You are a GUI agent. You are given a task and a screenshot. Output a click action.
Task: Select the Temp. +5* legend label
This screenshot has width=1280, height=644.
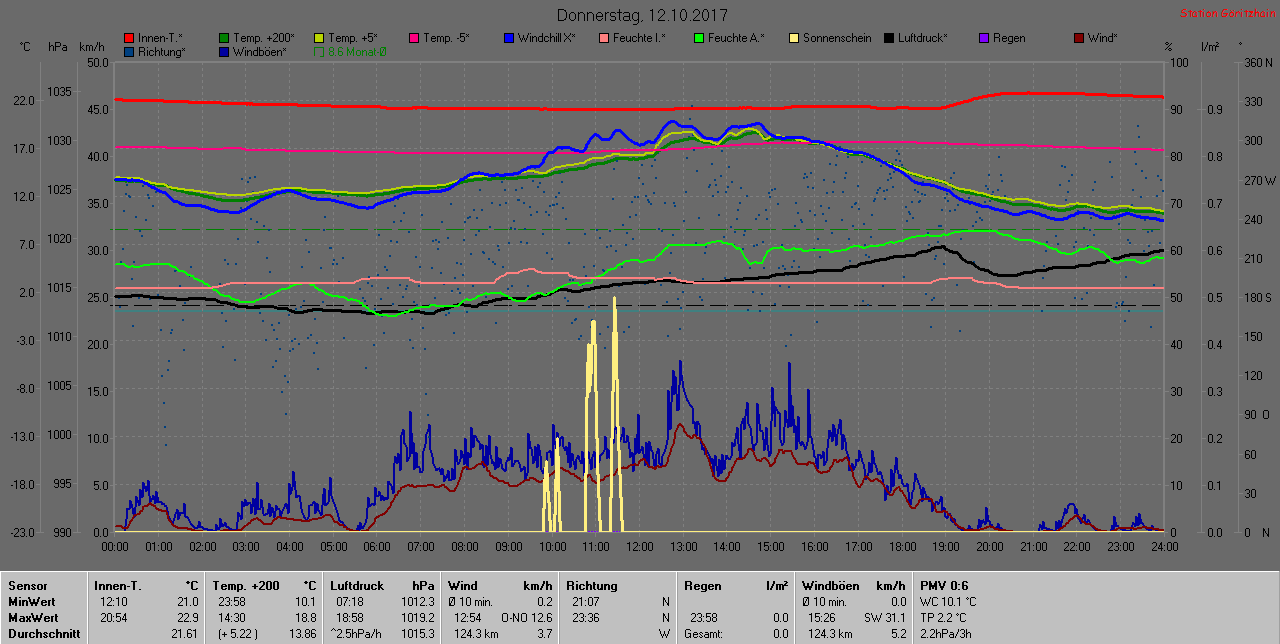353,38
